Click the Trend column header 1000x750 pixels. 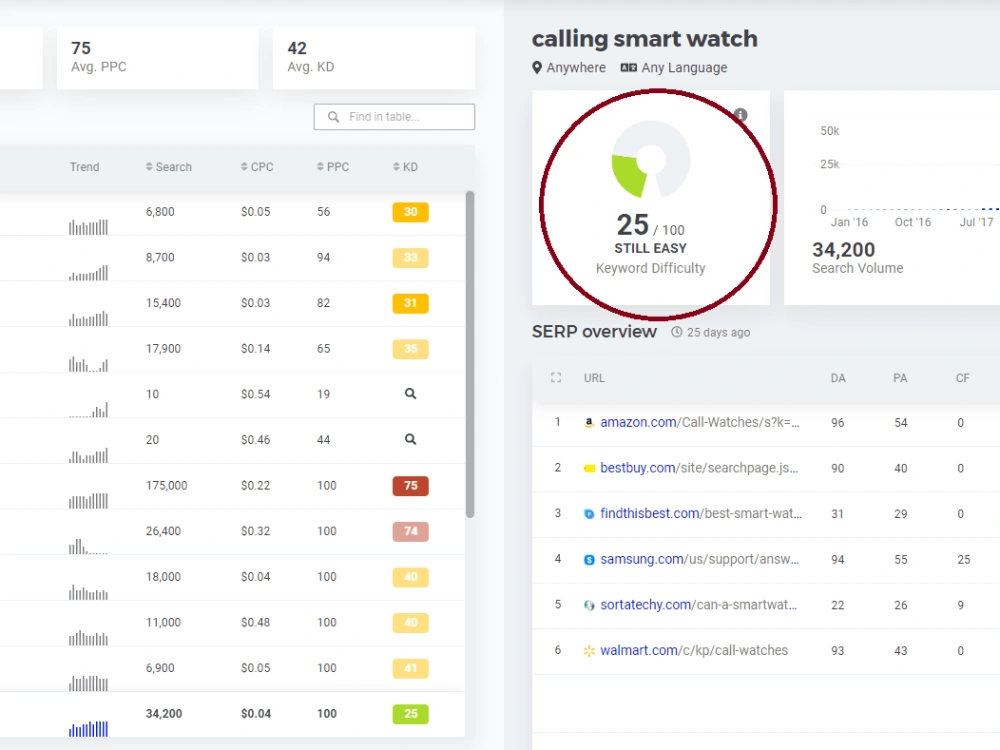[x=84, y=167]
